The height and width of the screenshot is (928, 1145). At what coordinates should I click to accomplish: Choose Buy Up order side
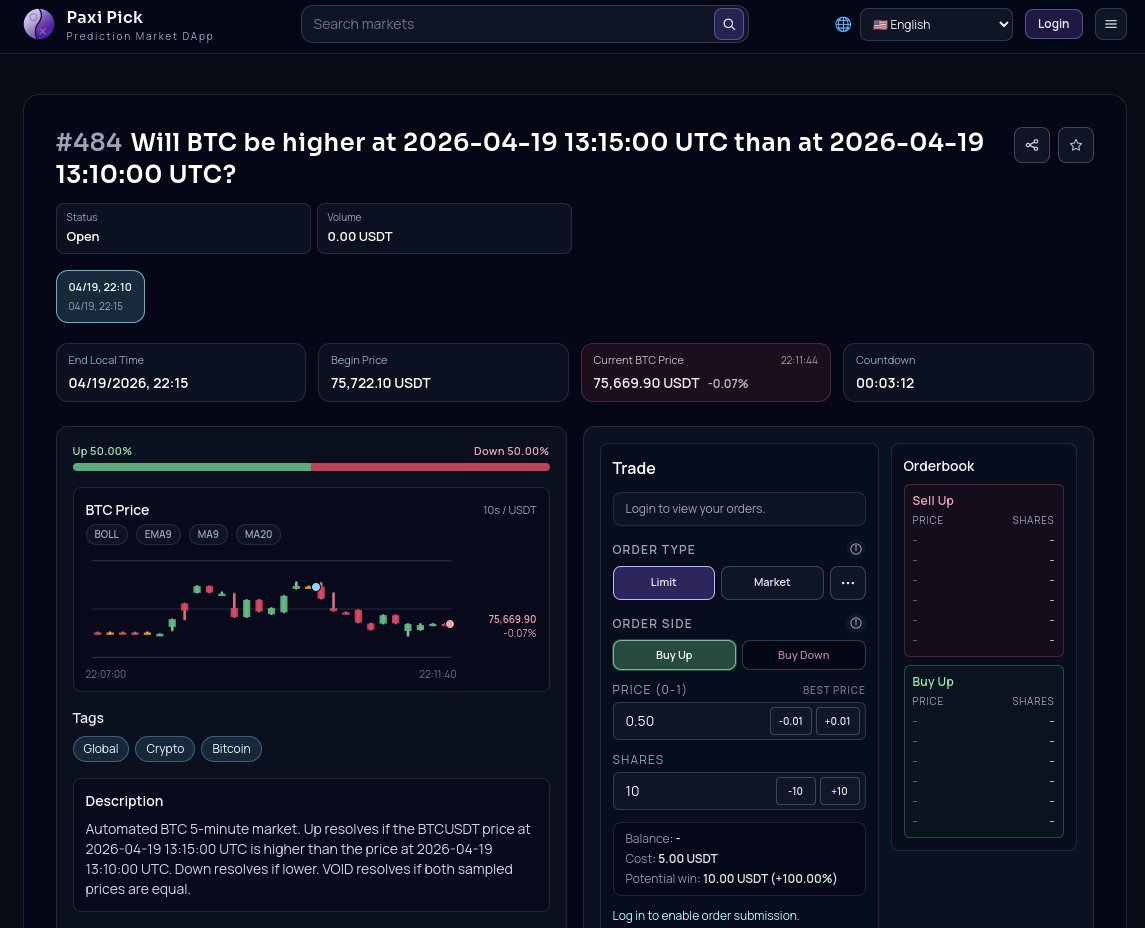[x=674, y=655]
